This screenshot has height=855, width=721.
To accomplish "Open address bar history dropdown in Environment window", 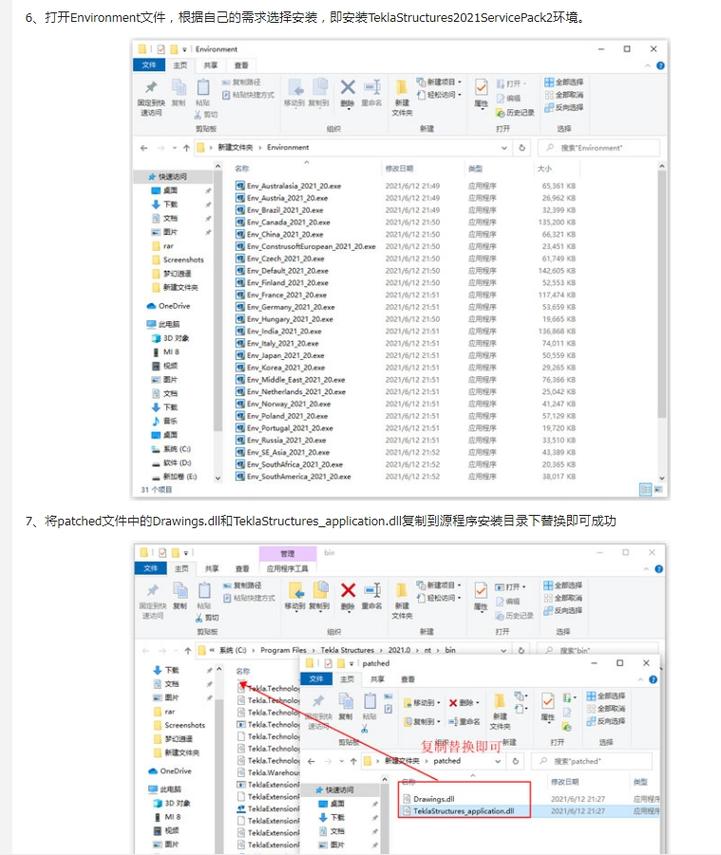I will click(x=504, y=148).
